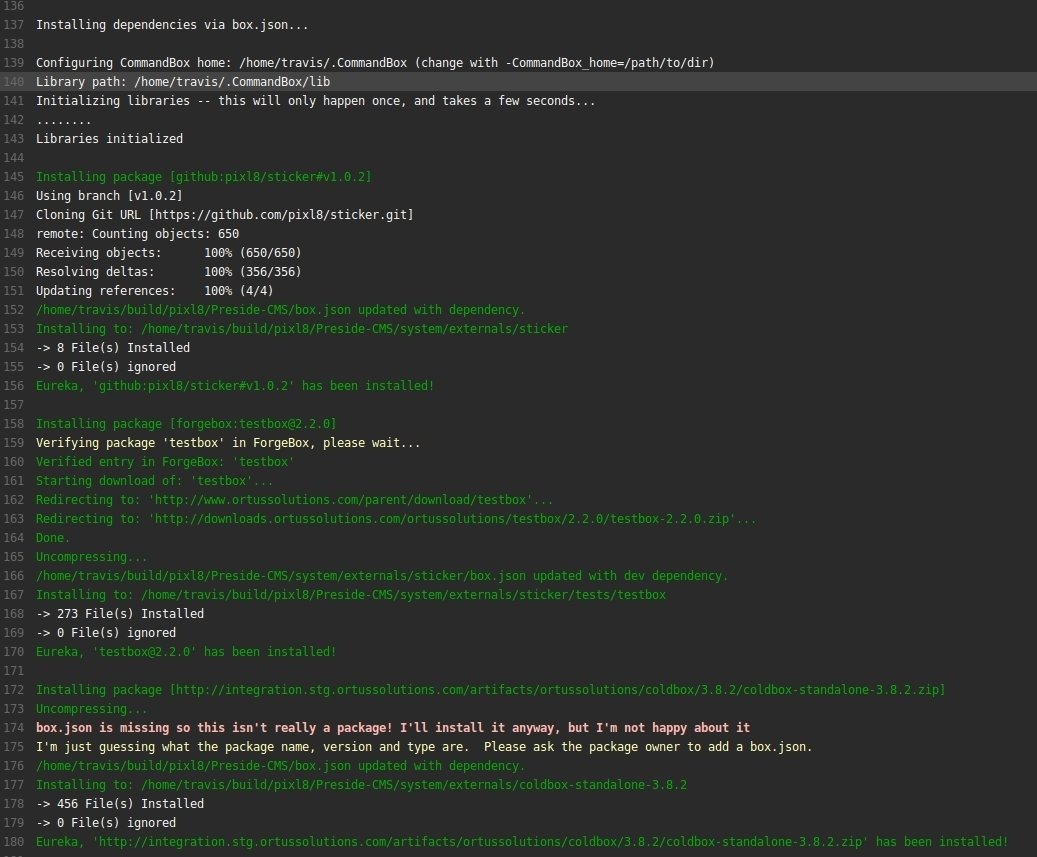Click the 'Cloning Git URL' line

click(x=224, y=215)
